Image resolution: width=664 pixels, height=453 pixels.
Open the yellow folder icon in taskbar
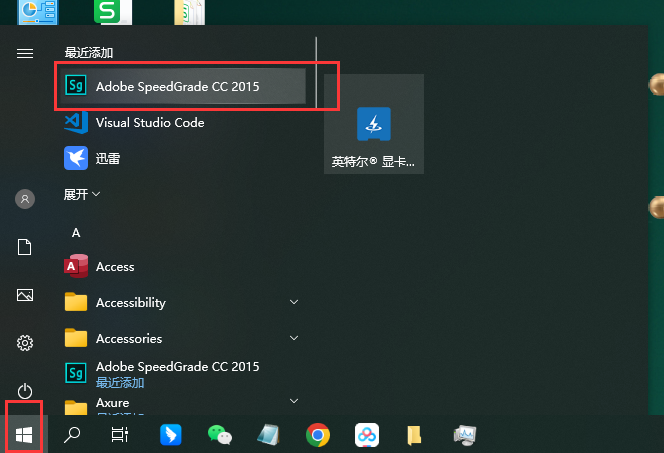(414, 435)
